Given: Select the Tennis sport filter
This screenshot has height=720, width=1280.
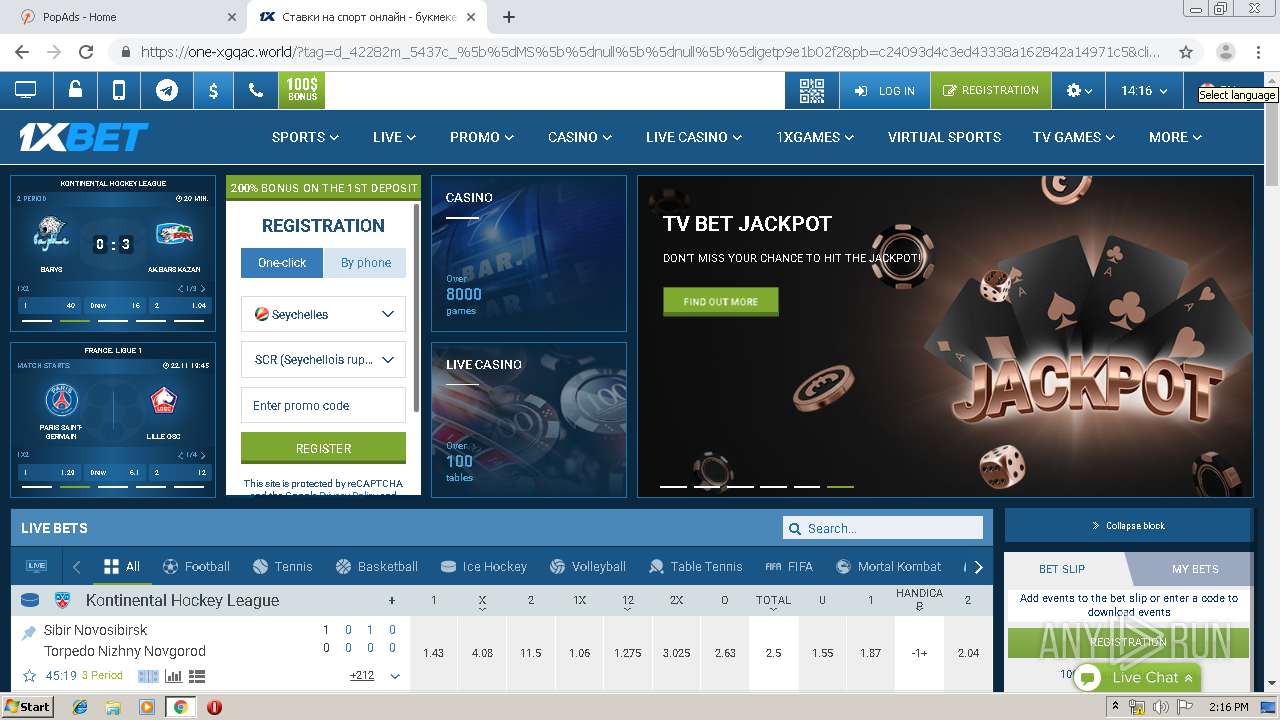Looking at the screenshot, I should pos(282,566).
